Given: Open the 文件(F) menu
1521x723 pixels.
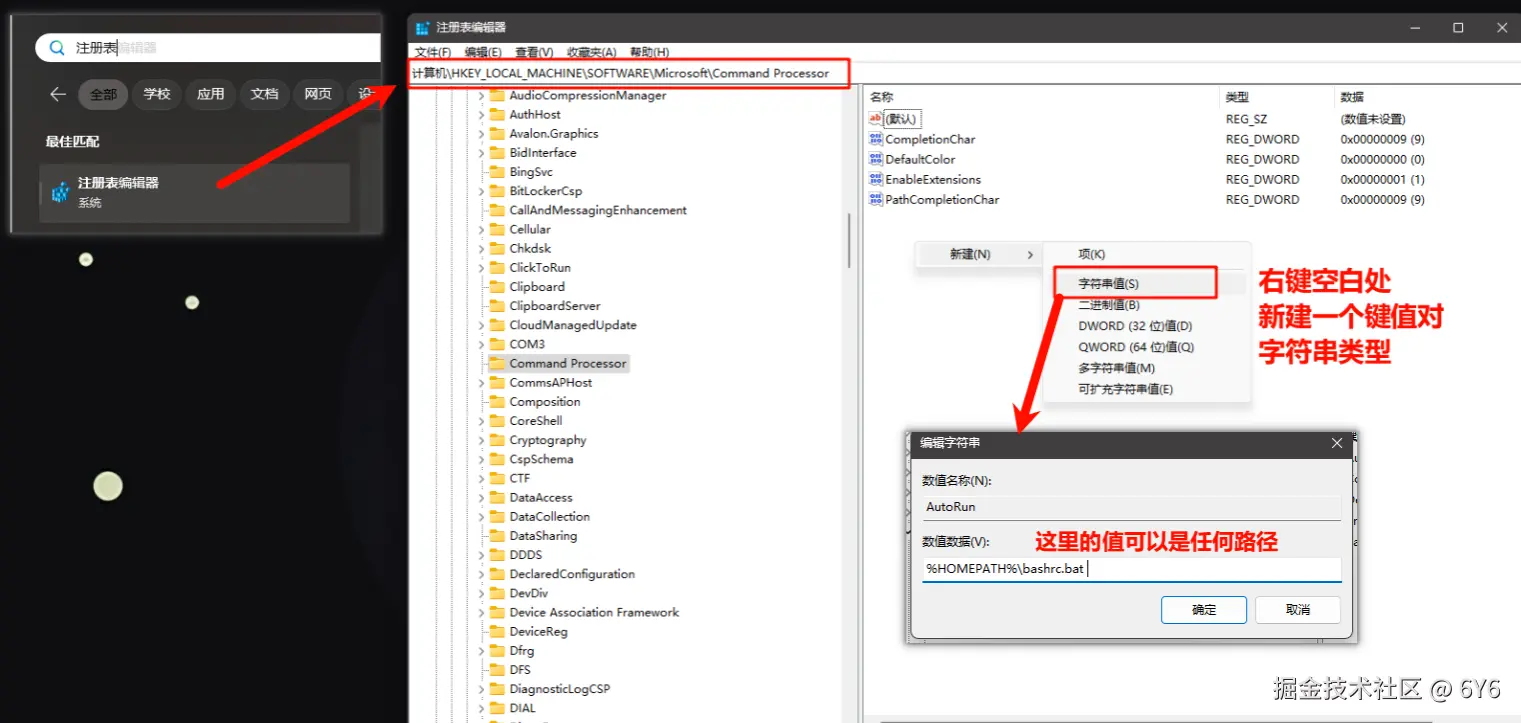Looking at the screenshot, I should click(432, 52).
